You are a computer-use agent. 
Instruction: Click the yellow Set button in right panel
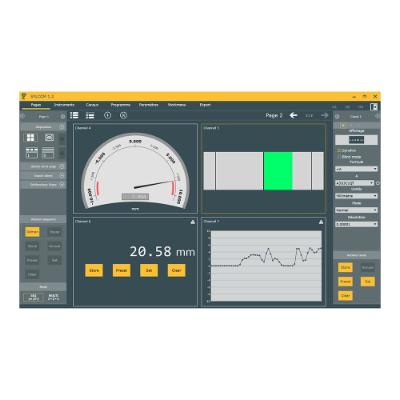click(x=368, y=282)
